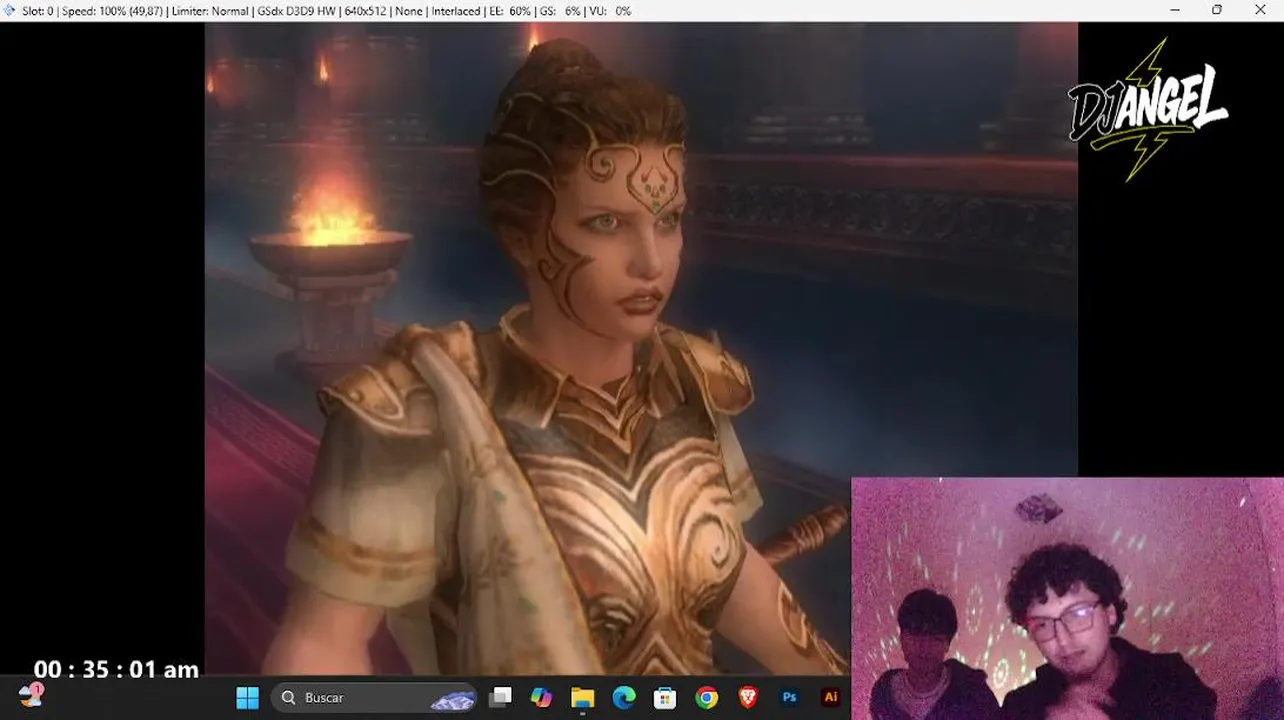Launch Google Chrome from the taskbar
The width and height of the screenshot is (1284, 720).
point(707,698)
